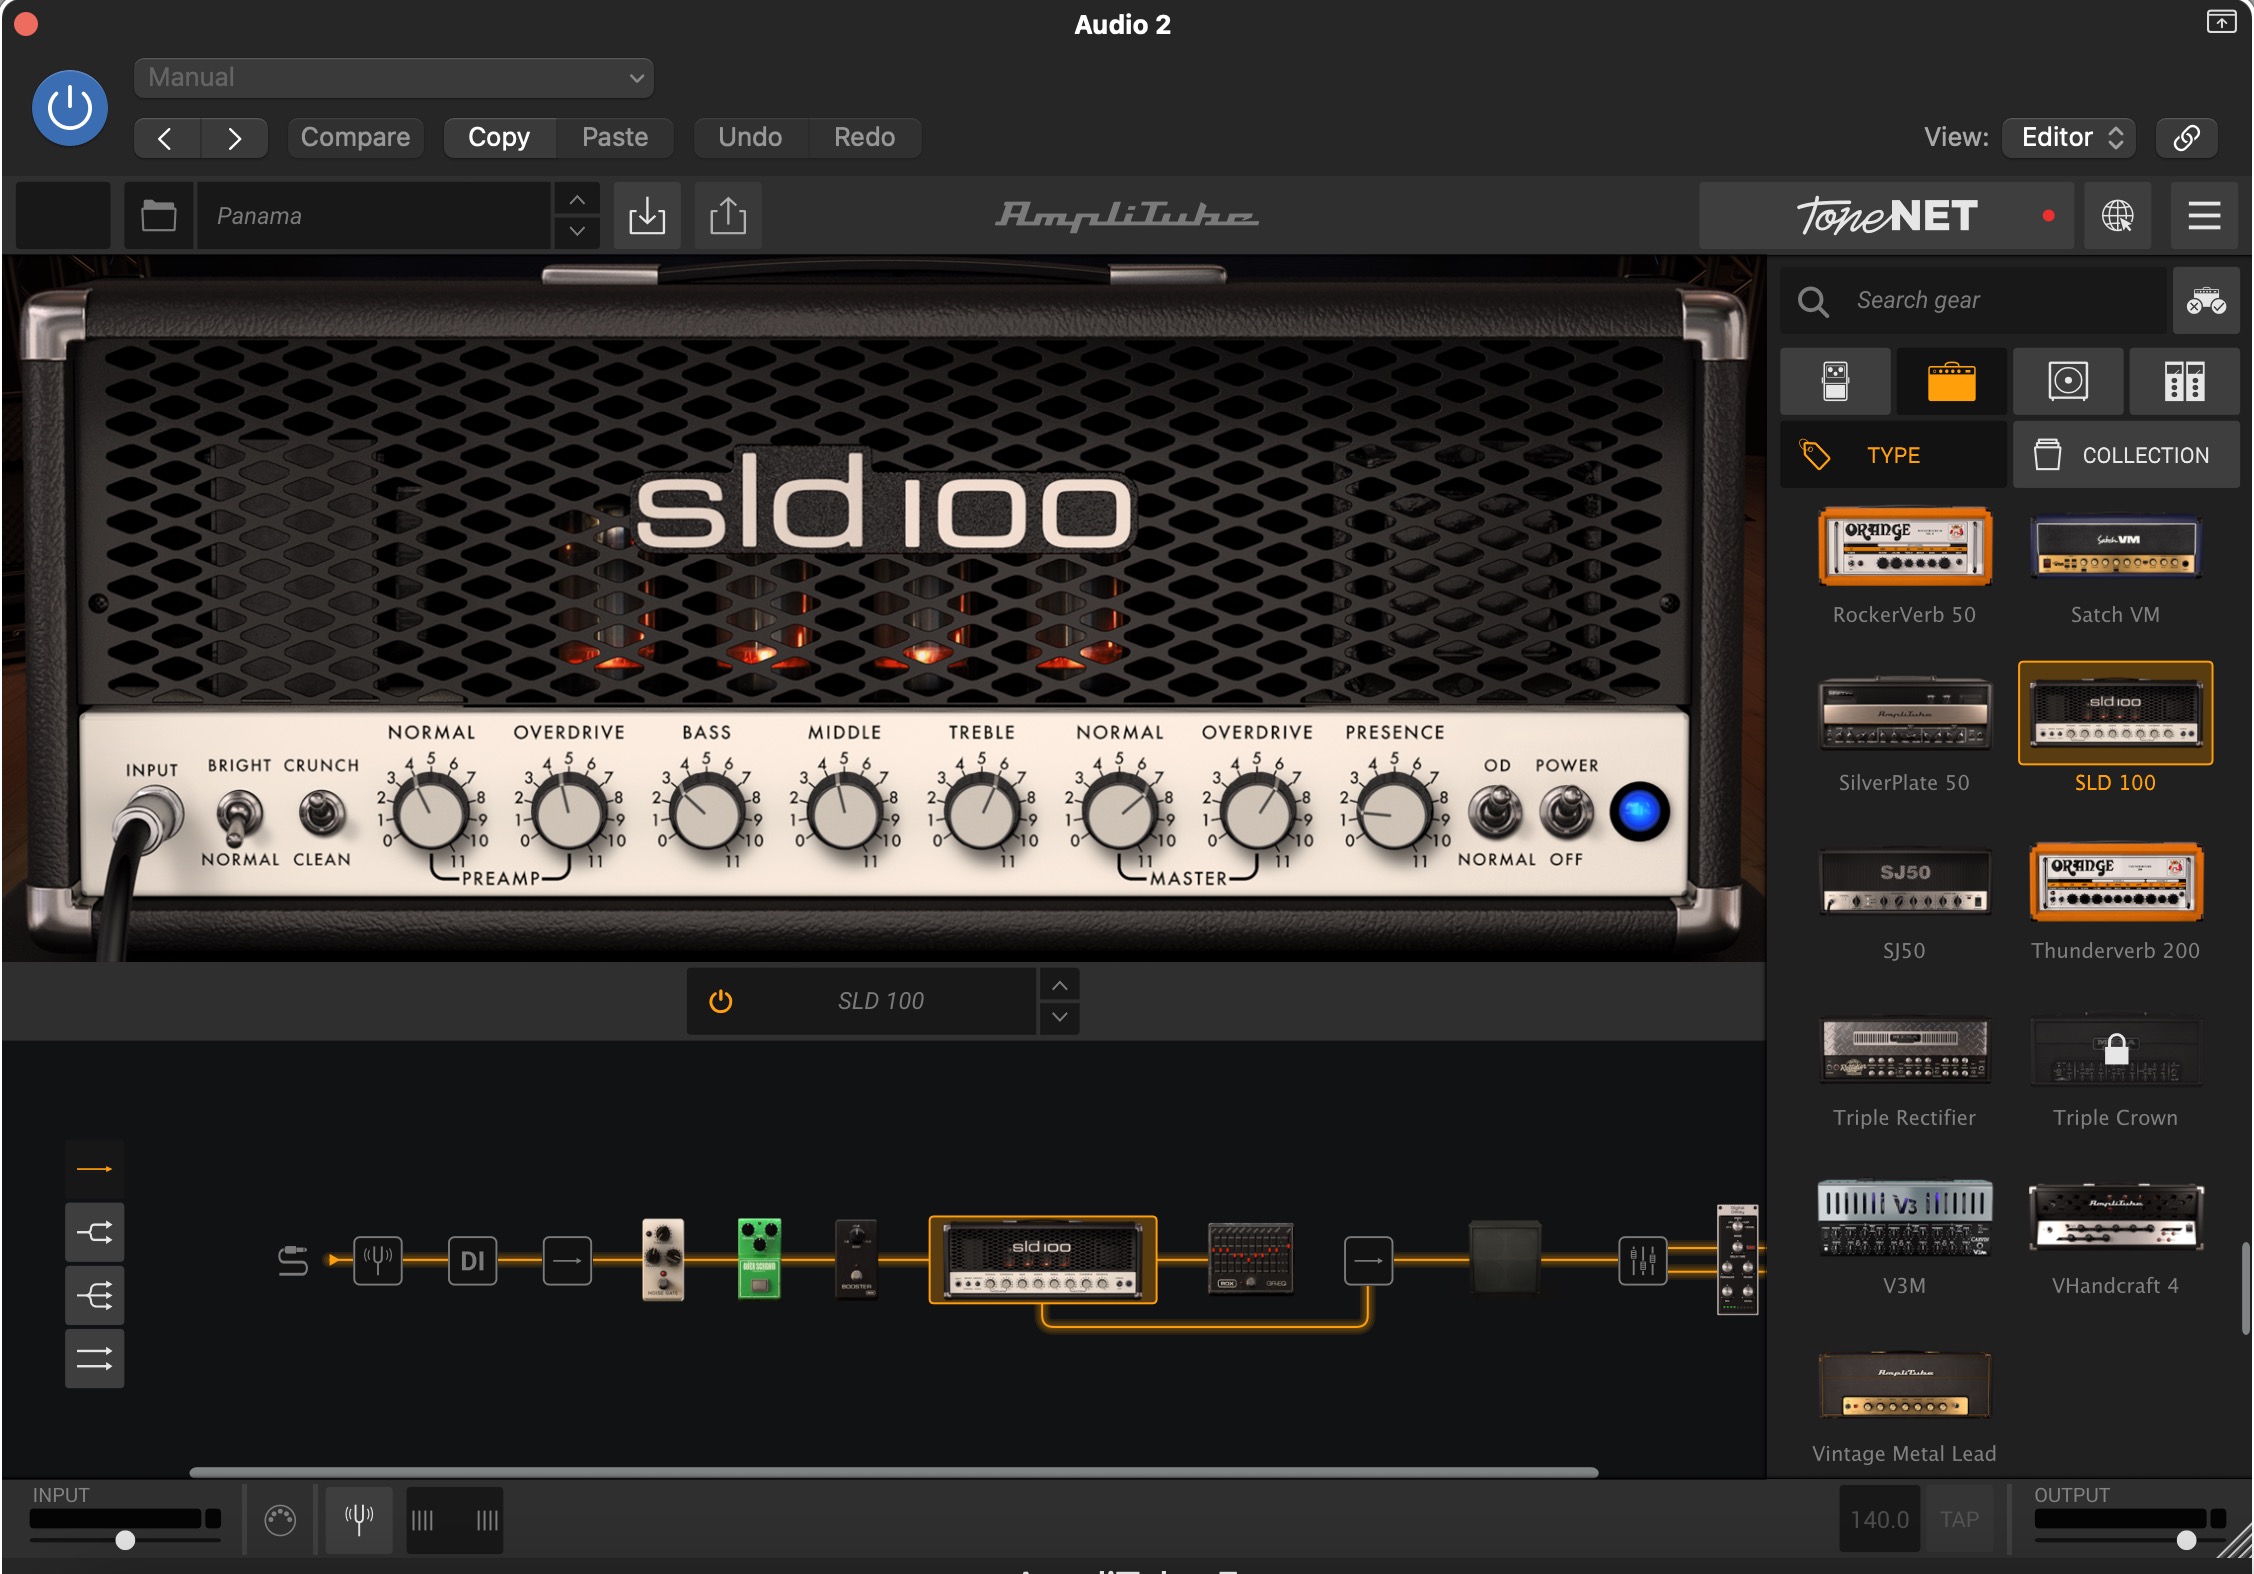This screenshot has width=2254, height=1574.
Task: Select the SJ50 amp thumbnail
Action: point(1904,882)
